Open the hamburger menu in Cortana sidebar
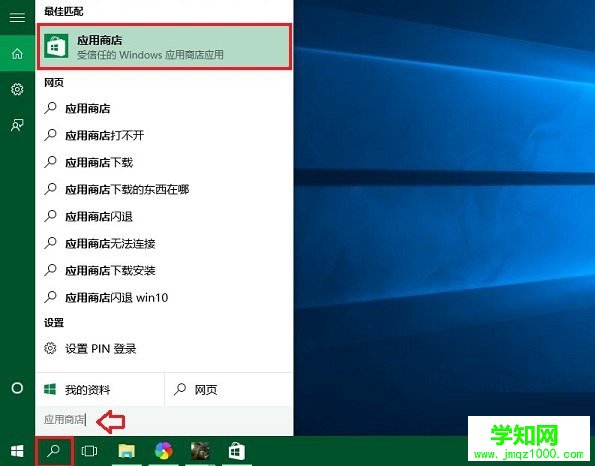This screenshot has height=466, width=595. [17, 17]
